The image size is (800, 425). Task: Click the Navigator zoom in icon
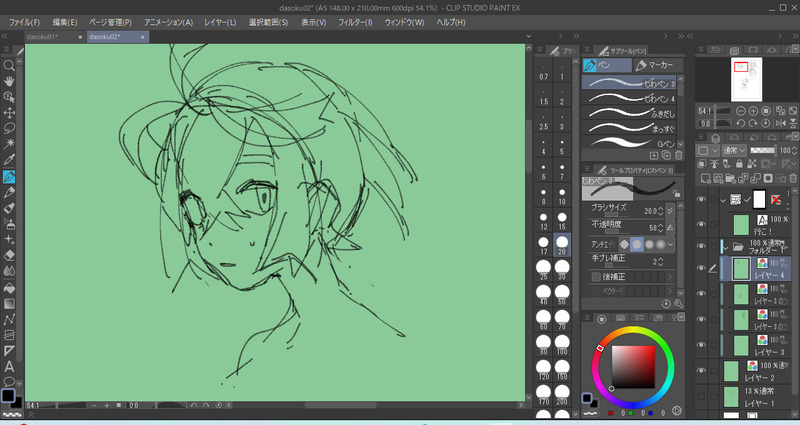pos(753,111)
